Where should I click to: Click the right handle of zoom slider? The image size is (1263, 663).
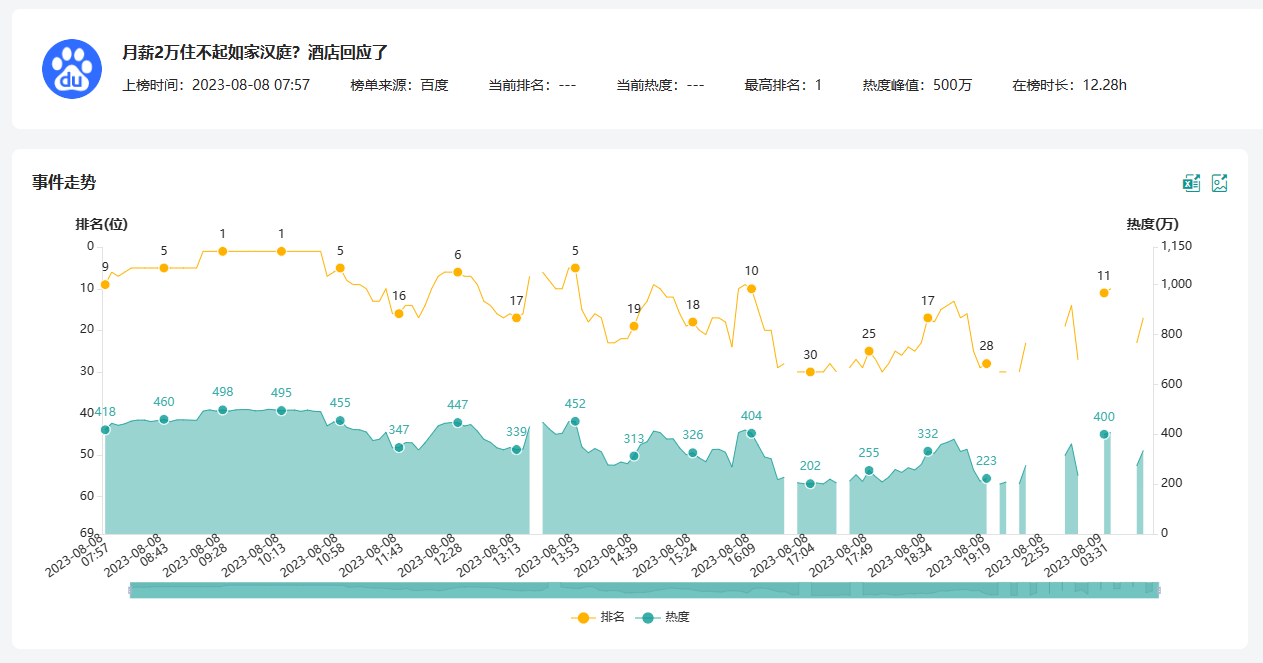[x=1158, y=590]
